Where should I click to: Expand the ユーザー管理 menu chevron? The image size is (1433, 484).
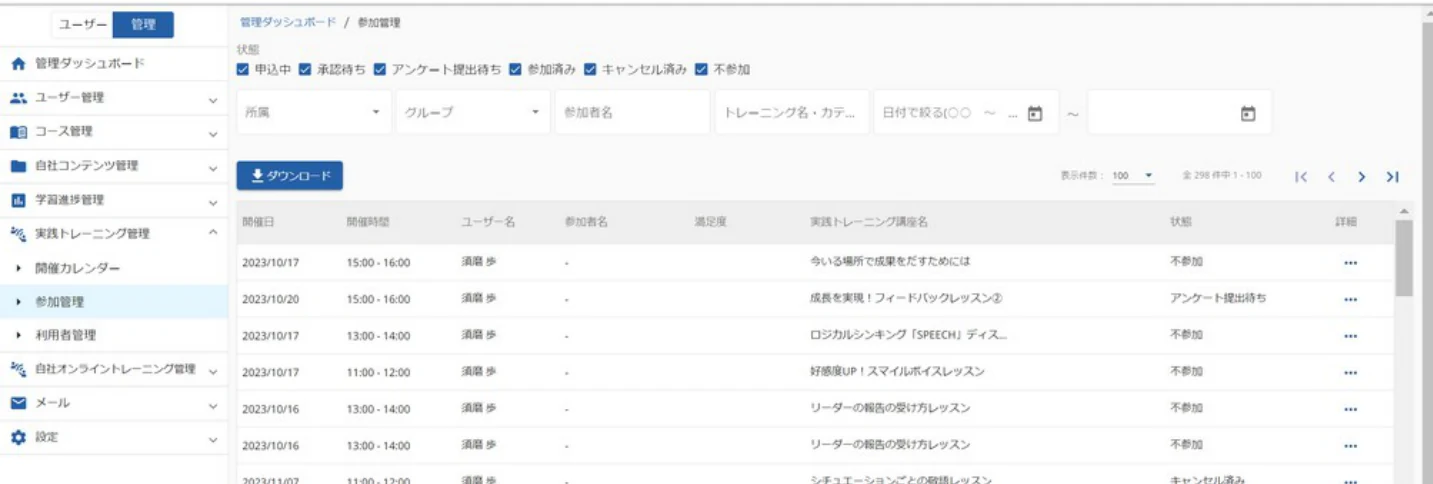click(x=213, y=100)
